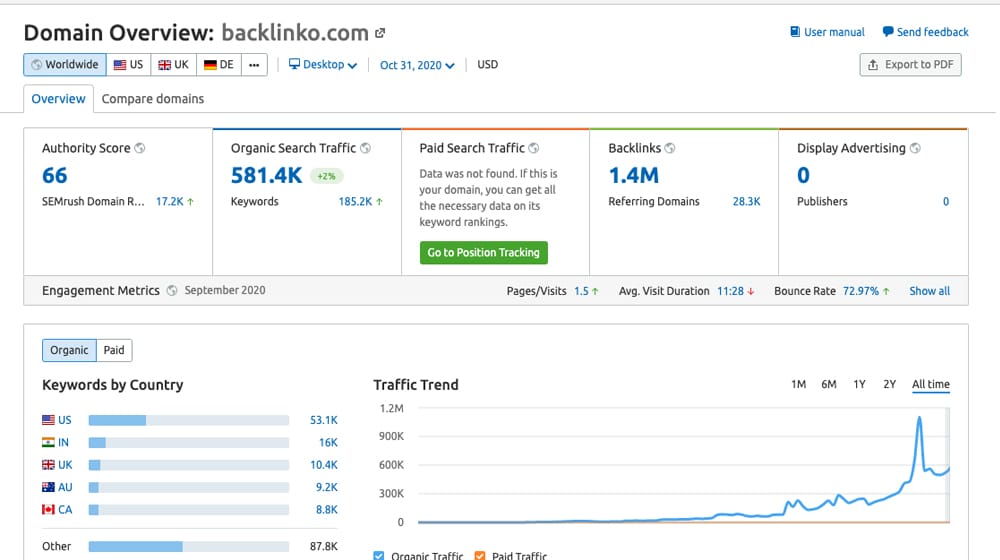Toggle the Paid Traffic checkbox in chart legend
Screen dimensions: 1000x560
pyautogui.click(x=478, y=556)
